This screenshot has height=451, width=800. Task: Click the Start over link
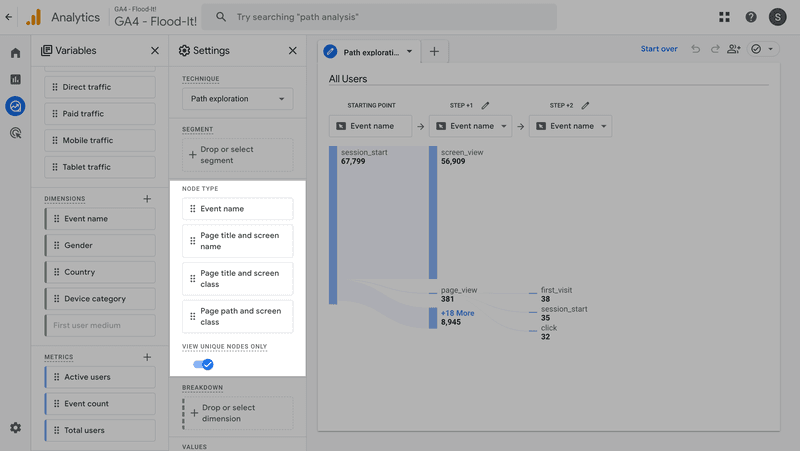659,49
